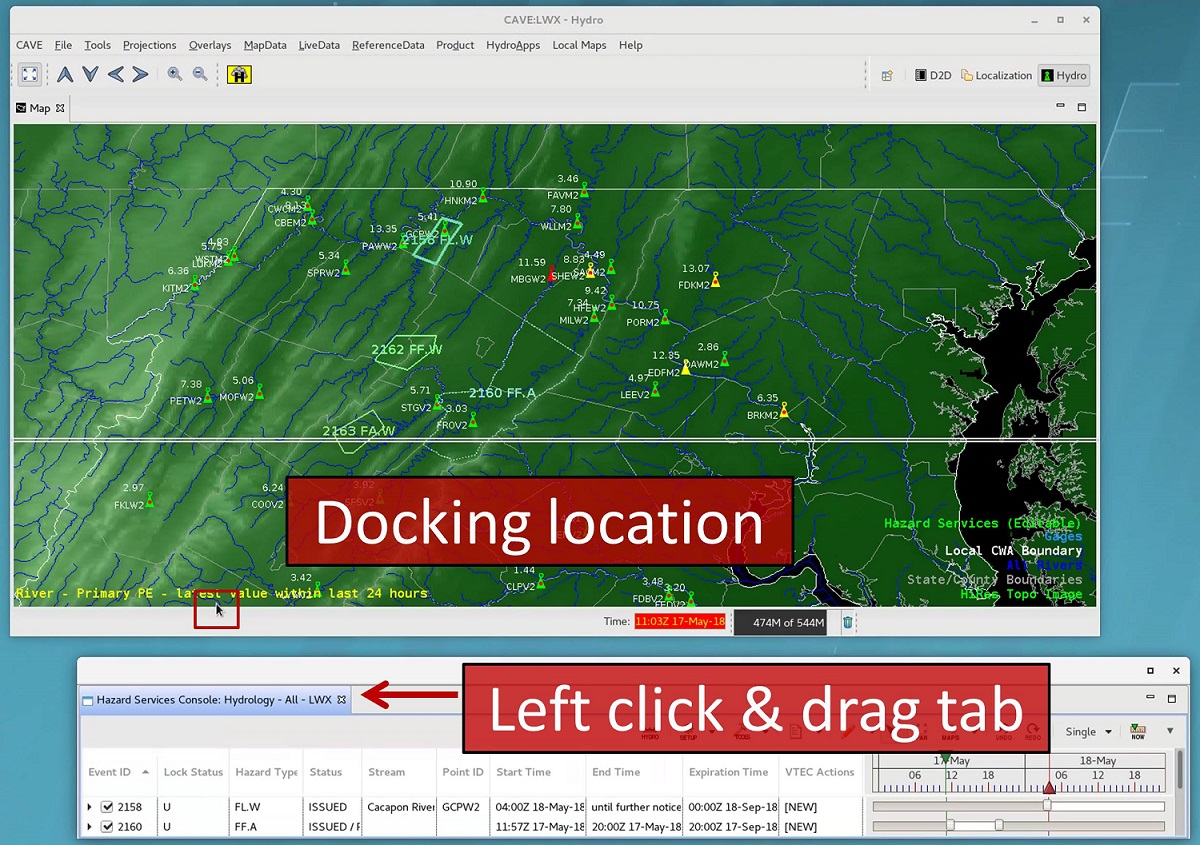Open the Overlays menu
The height and width of the screenshot is (845, 1200).
point(210,45)
